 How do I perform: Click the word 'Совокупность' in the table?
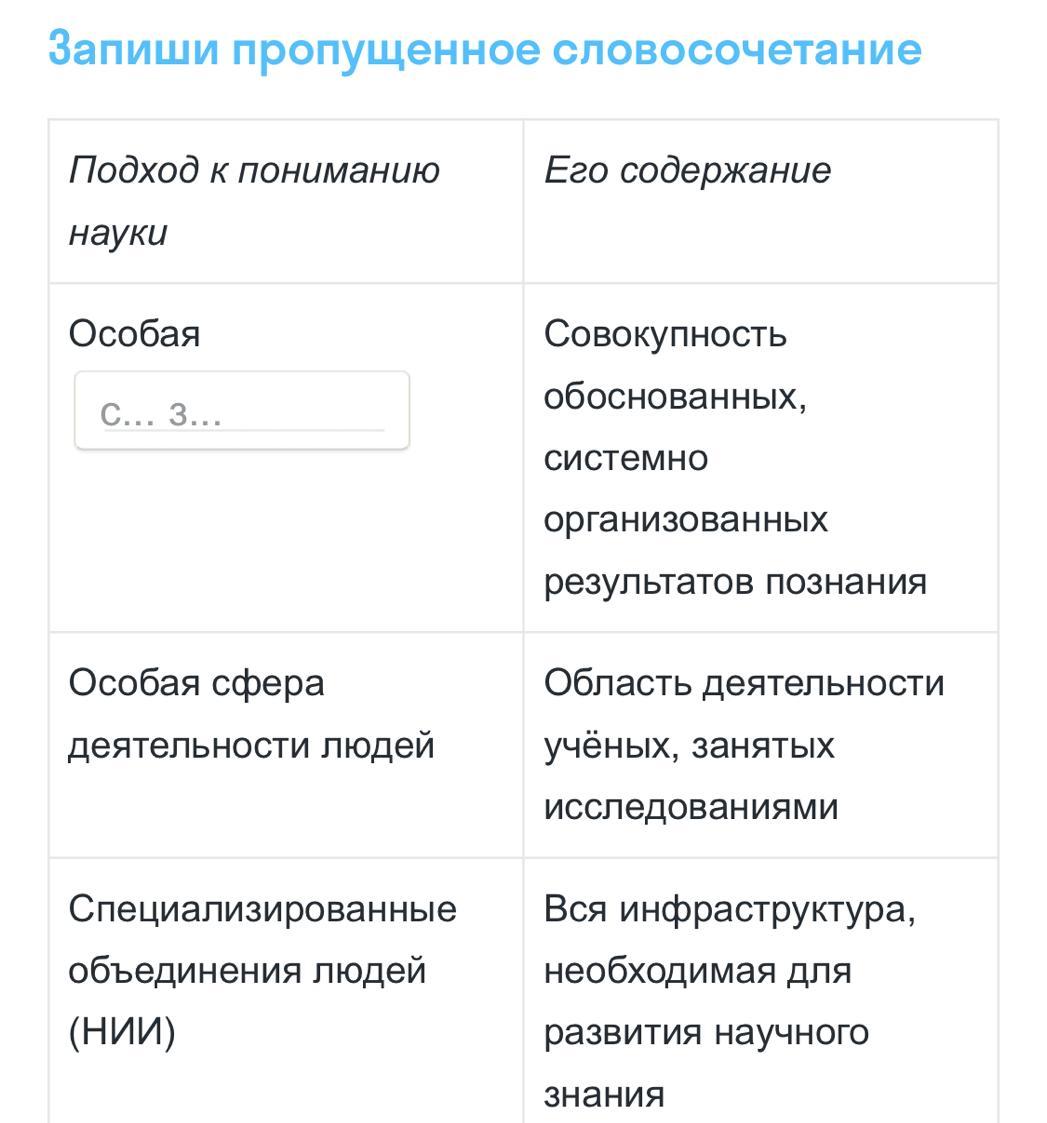(665, 334)
